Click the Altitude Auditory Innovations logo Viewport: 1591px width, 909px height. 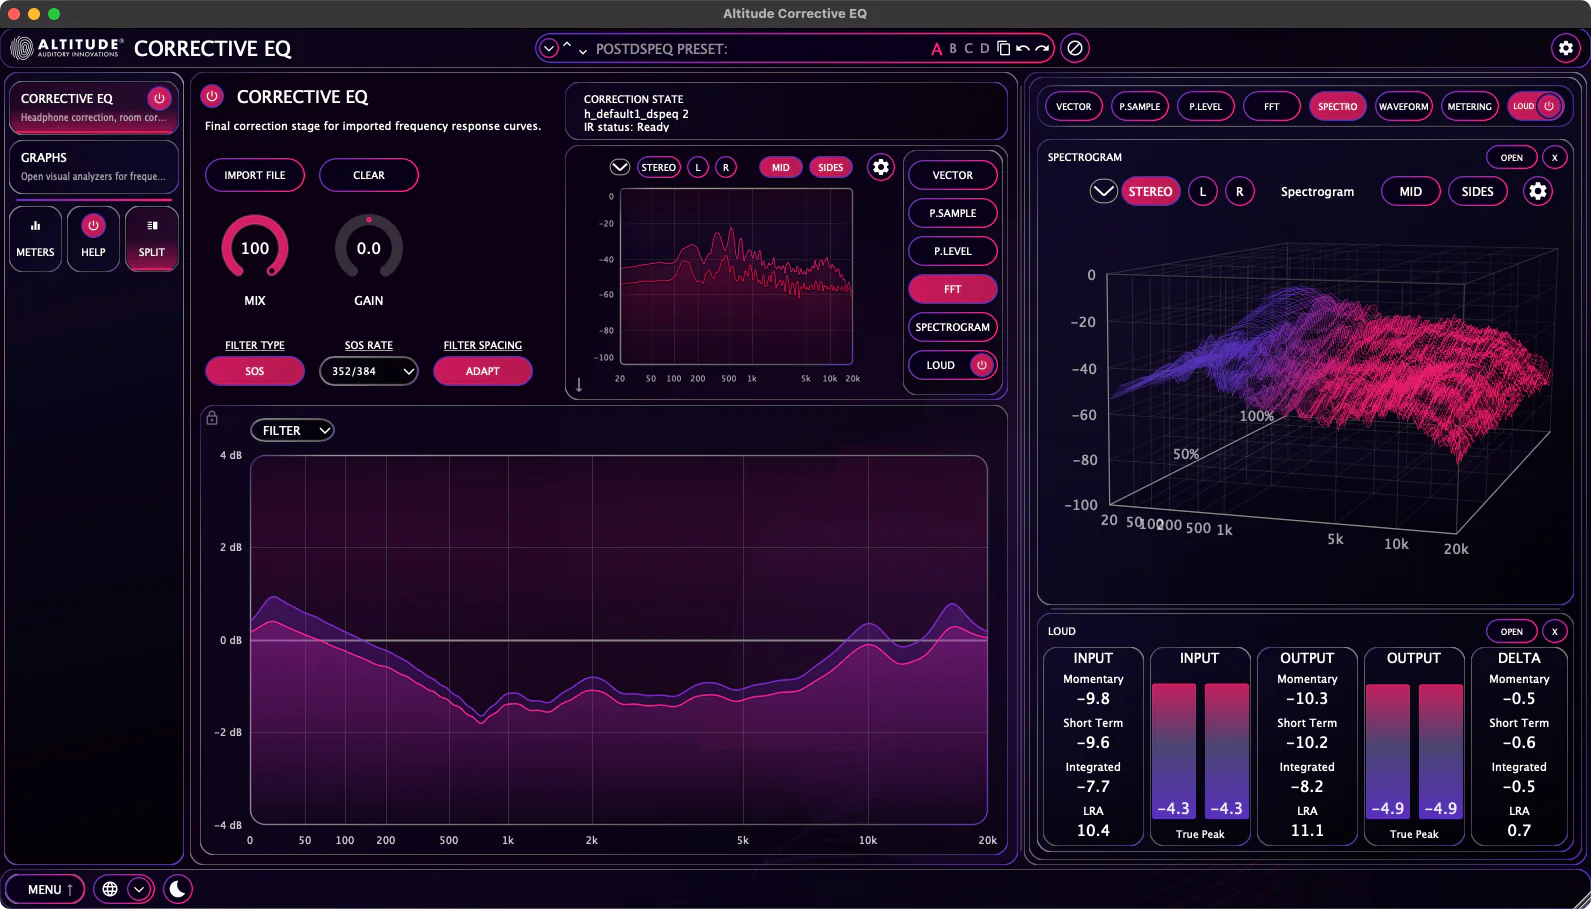coord(66,48)
